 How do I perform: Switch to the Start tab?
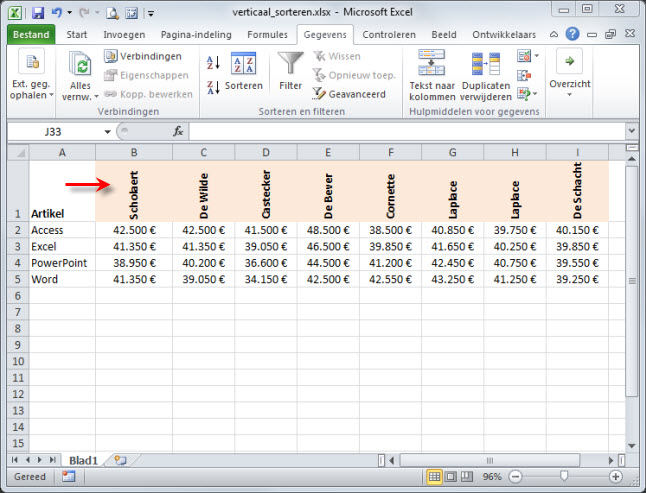tap(77, 35)
